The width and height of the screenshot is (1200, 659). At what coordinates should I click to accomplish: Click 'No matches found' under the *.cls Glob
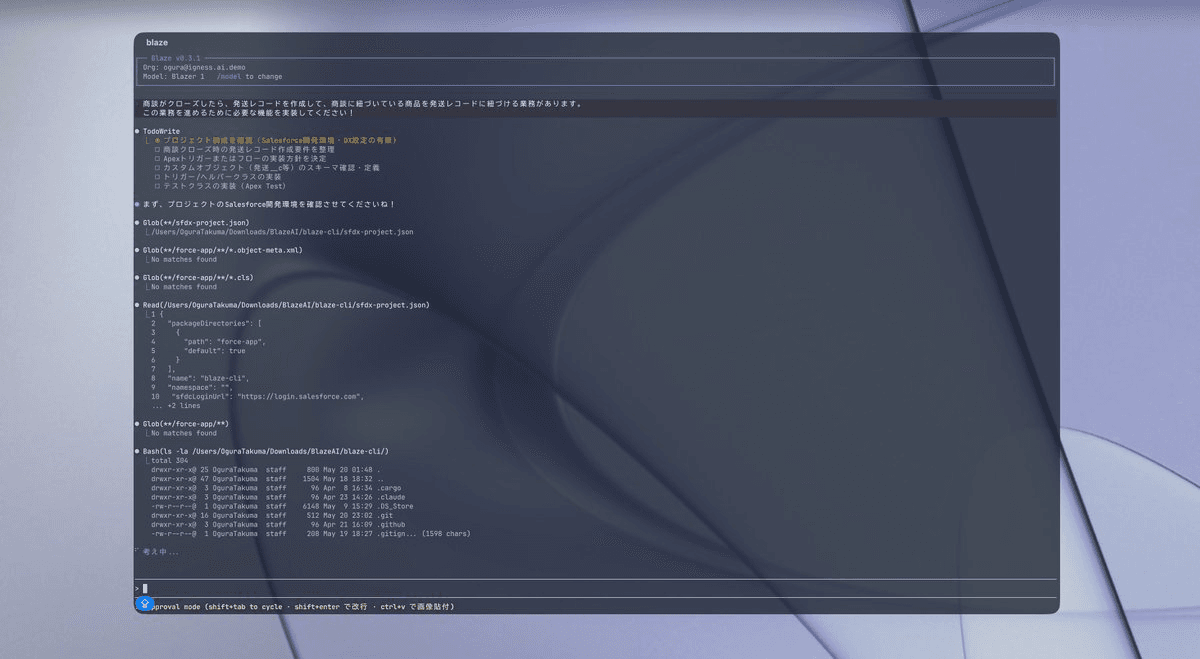pos(183,287)
